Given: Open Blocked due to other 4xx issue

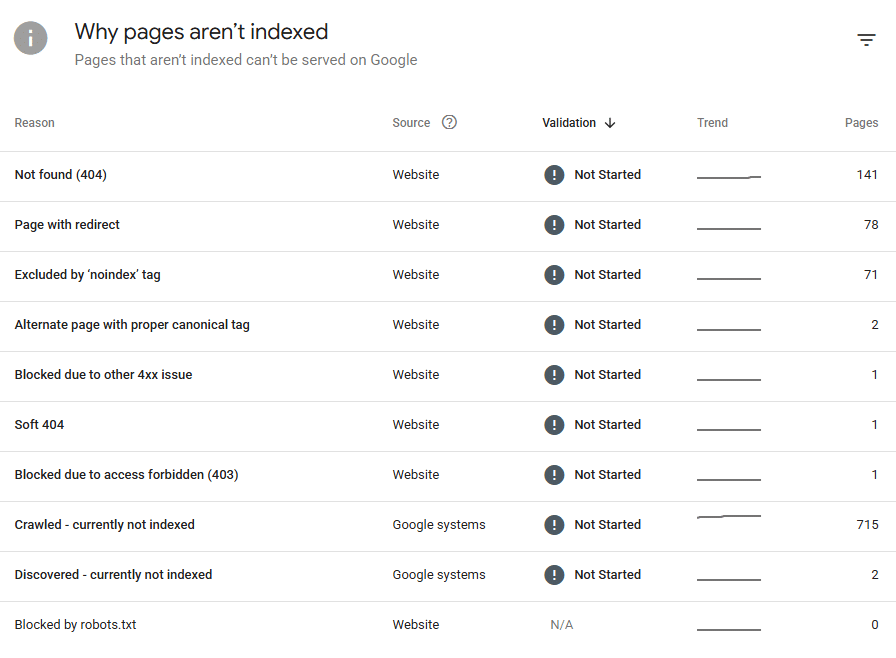Looking at the screenshot, I should coord(448,376).
